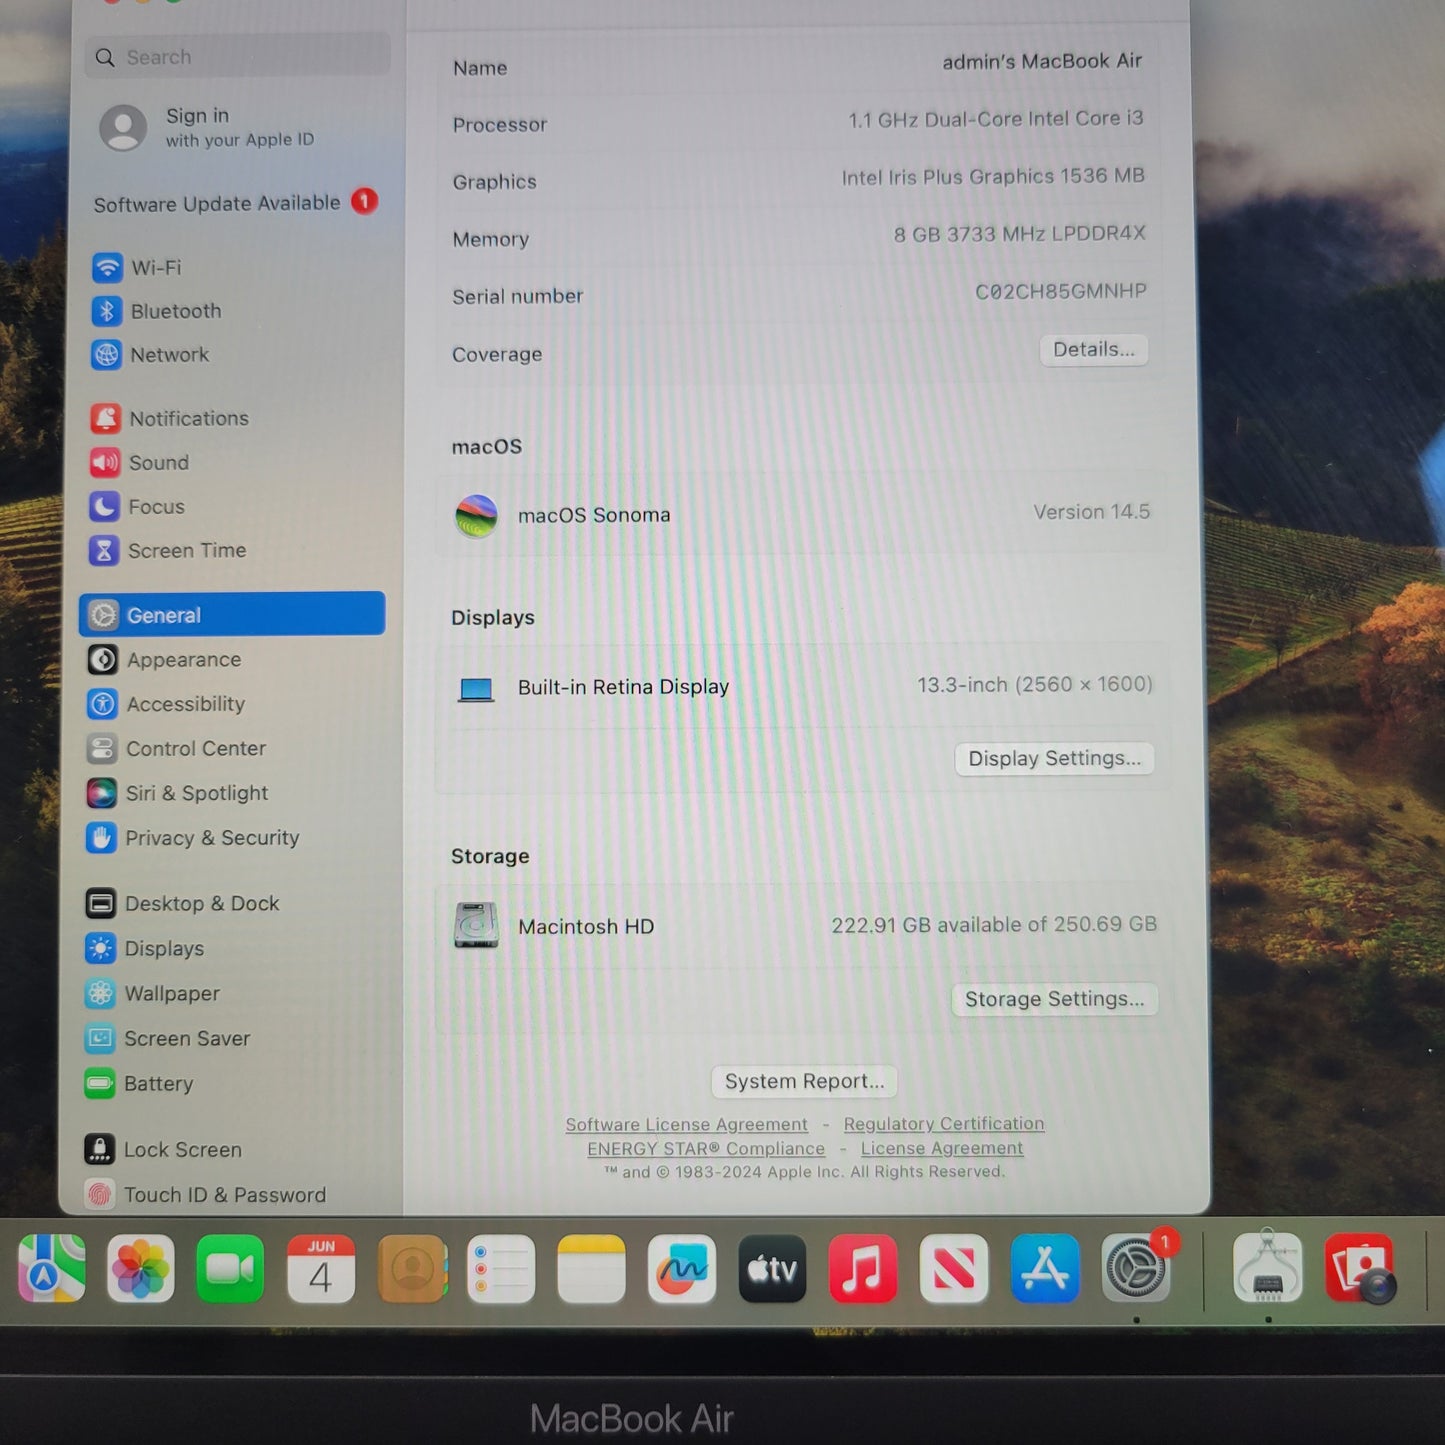The height and width of the screenshot is (1445, 1445).
Task: Click Storage Settings... button
Action: 1055,999
